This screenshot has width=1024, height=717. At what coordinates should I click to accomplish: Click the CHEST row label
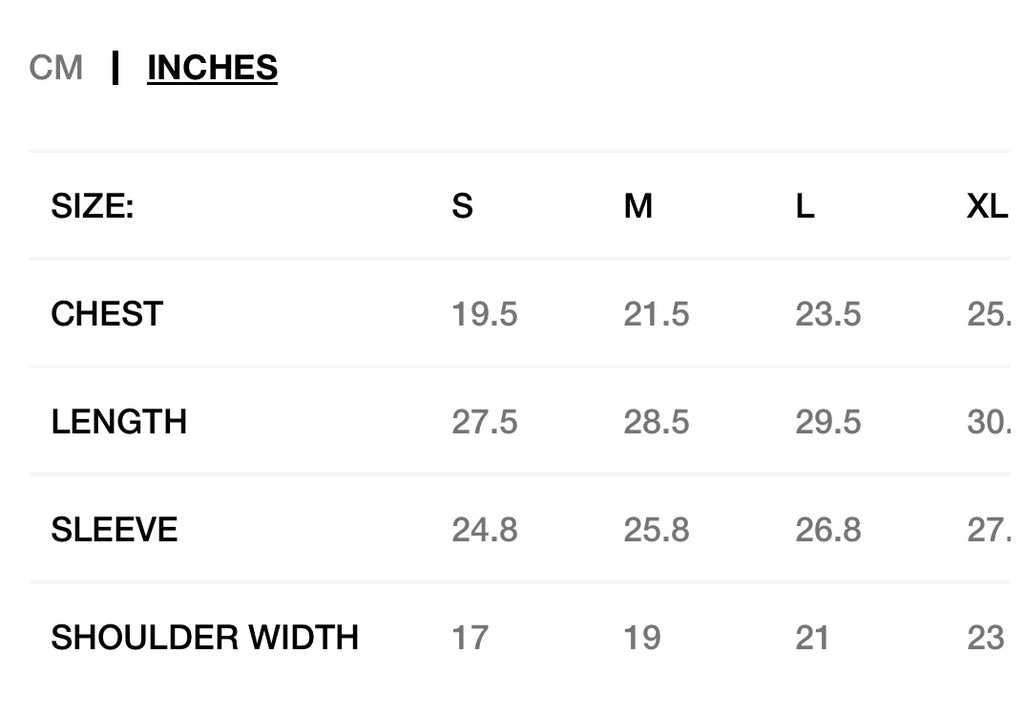pos(107,314)
